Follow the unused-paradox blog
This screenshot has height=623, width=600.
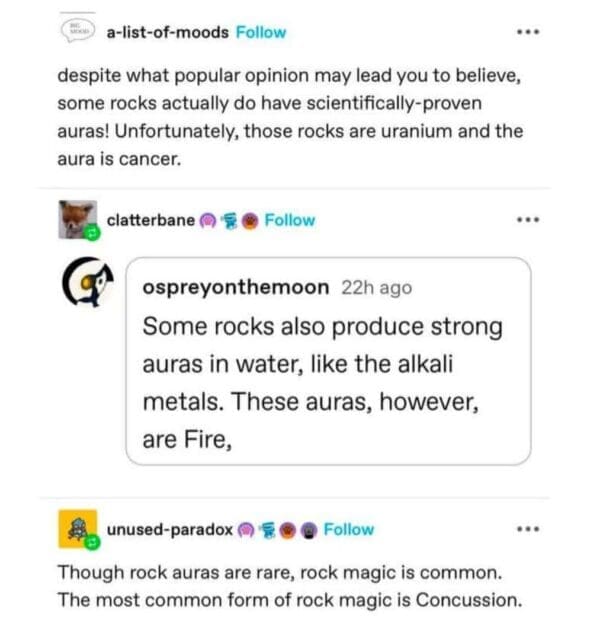tap(349, 529)
